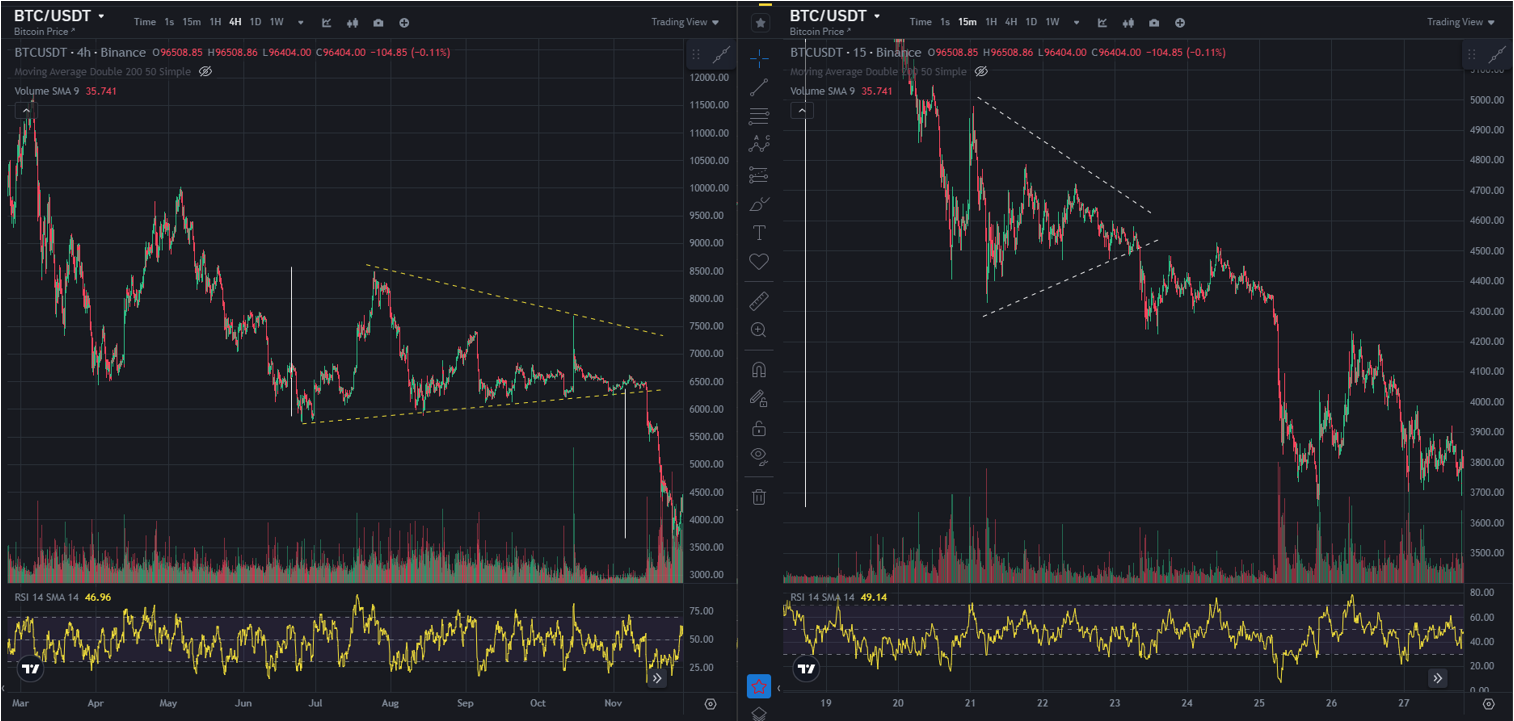Open candle chart type in right chart toolbar

pyautogui.click(x=1128, y=22)
